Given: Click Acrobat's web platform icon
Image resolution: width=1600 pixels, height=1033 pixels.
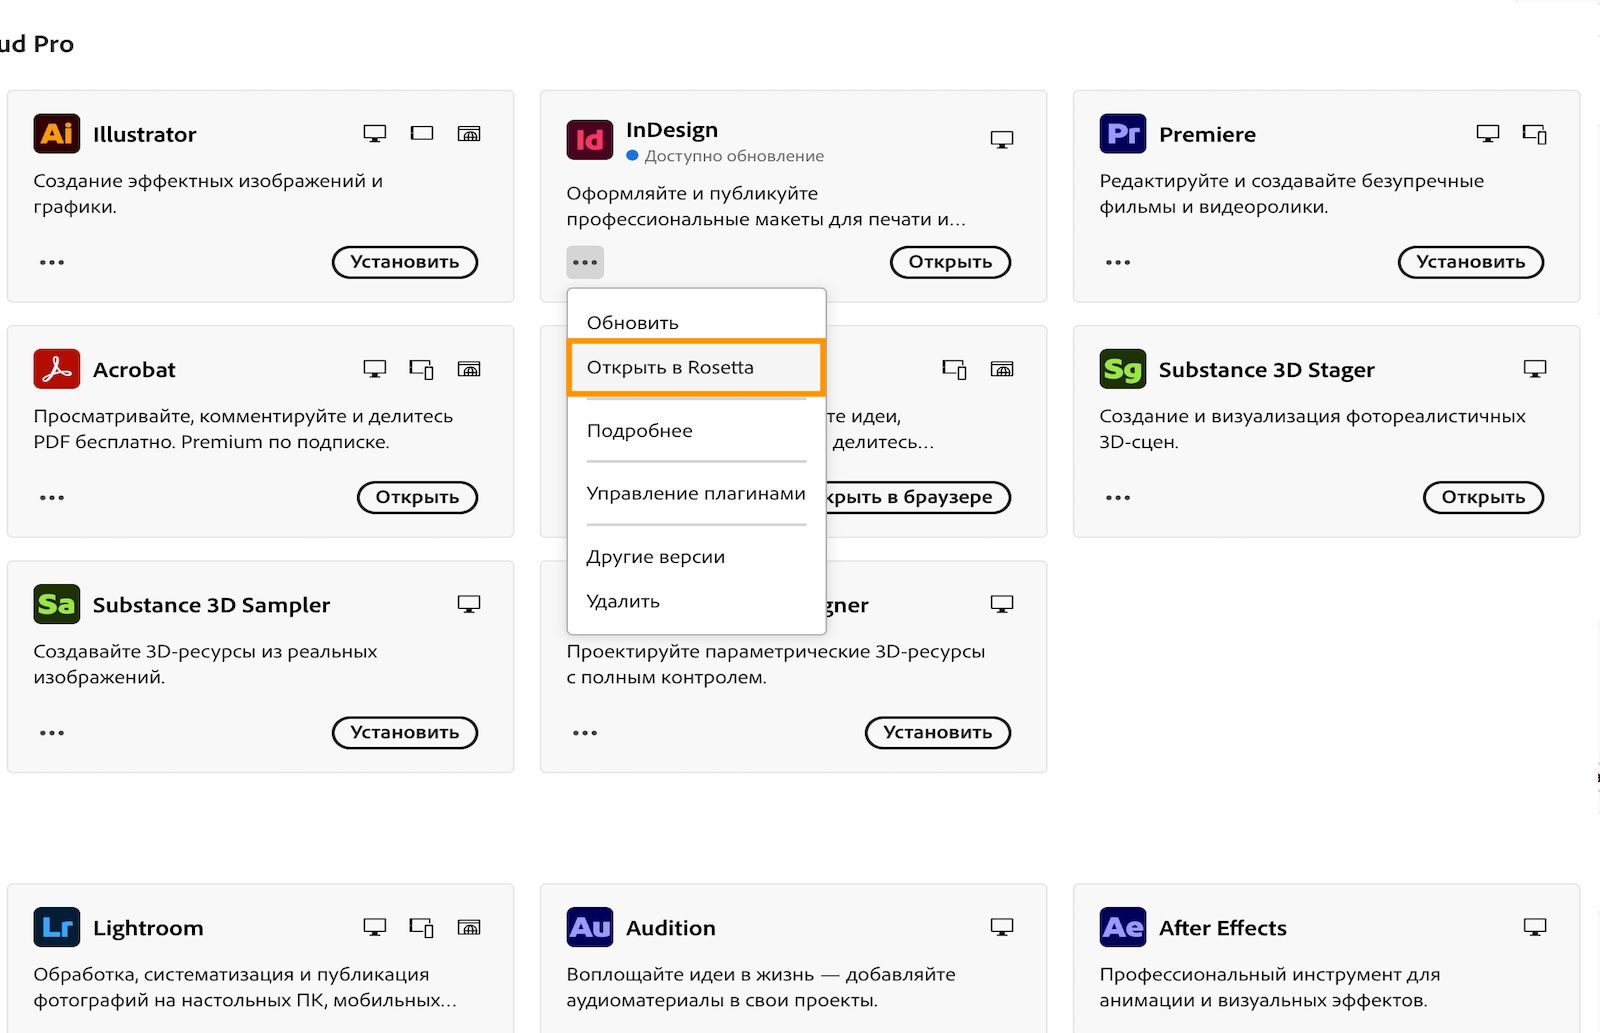Looking at the screenshot, I should pyautogui.click(x=469, y=369).
